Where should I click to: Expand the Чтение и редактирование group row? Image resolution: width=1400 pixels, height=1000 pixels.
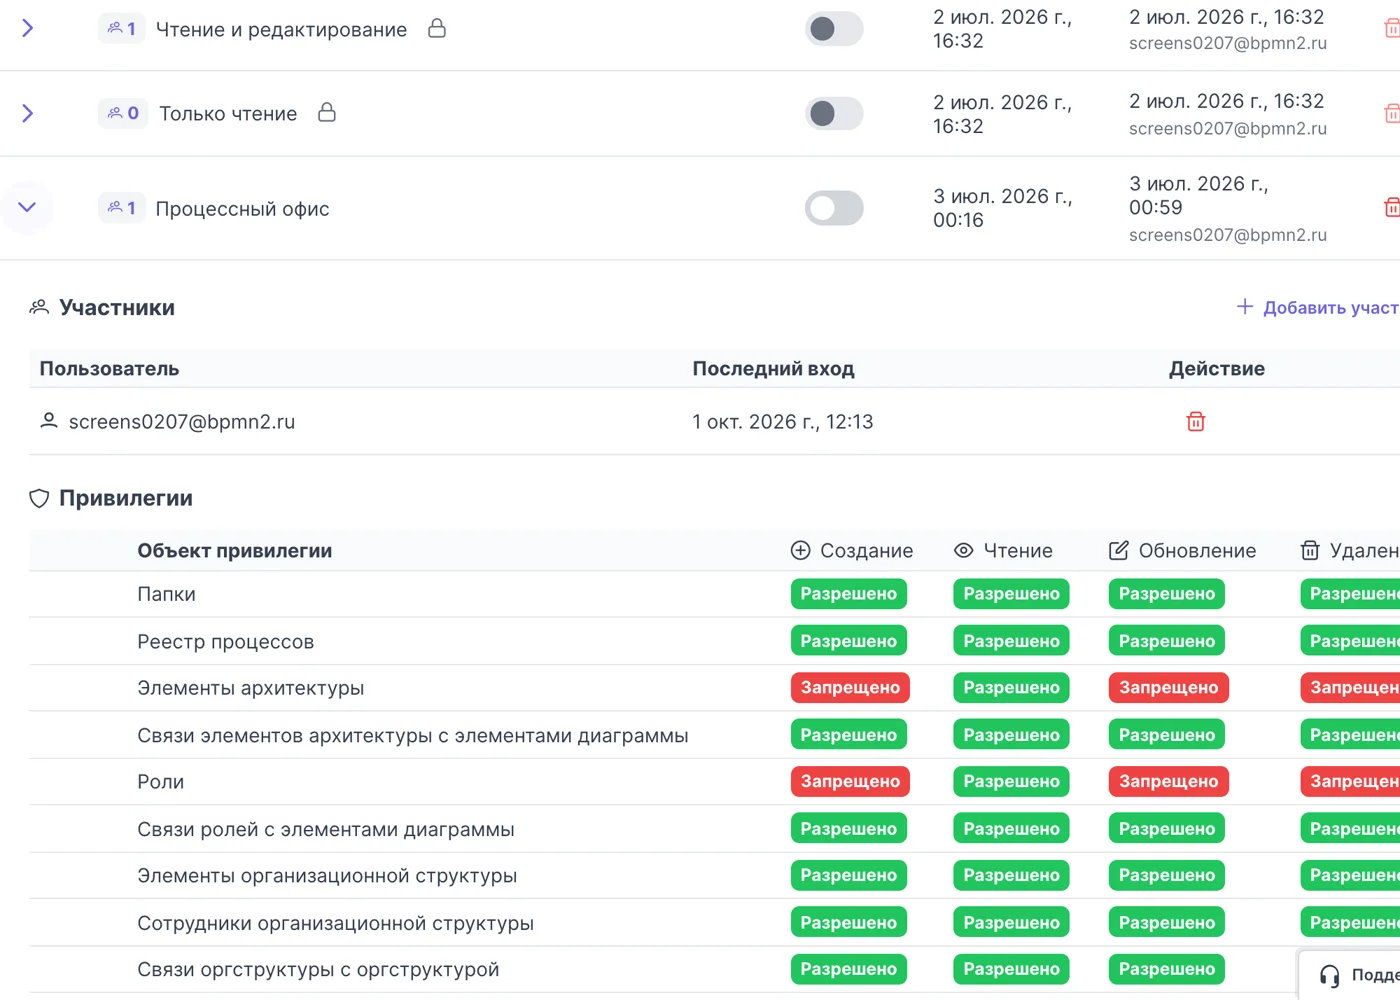click(x=28, y=28)
